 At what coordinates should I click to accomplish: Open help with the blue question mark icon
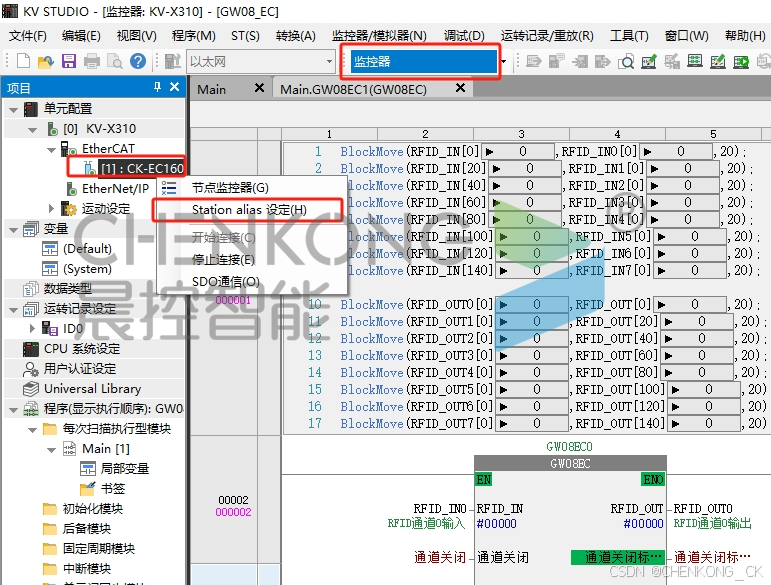click(x=138, y=61)
